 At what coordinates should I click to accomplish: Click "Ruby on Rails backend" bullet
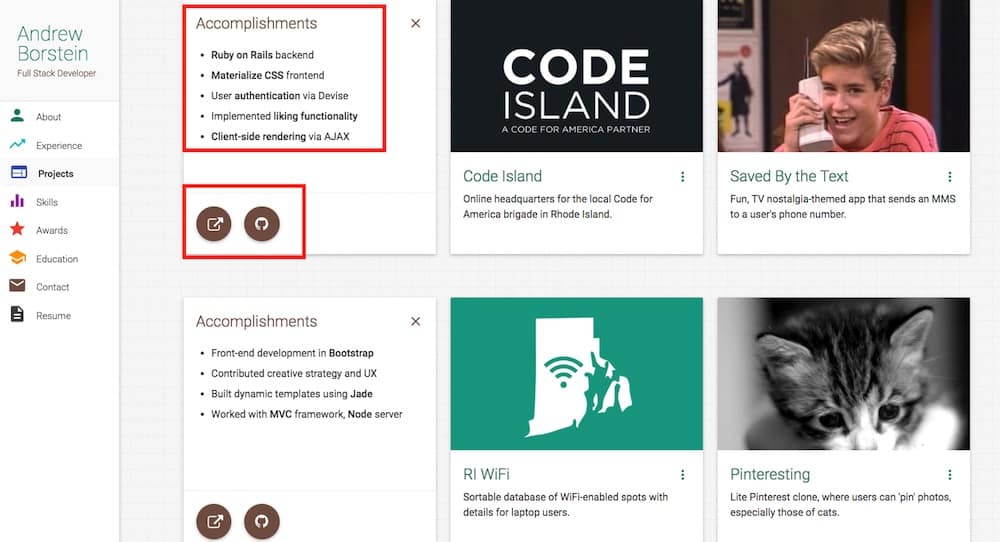click(x=262, y=55)
